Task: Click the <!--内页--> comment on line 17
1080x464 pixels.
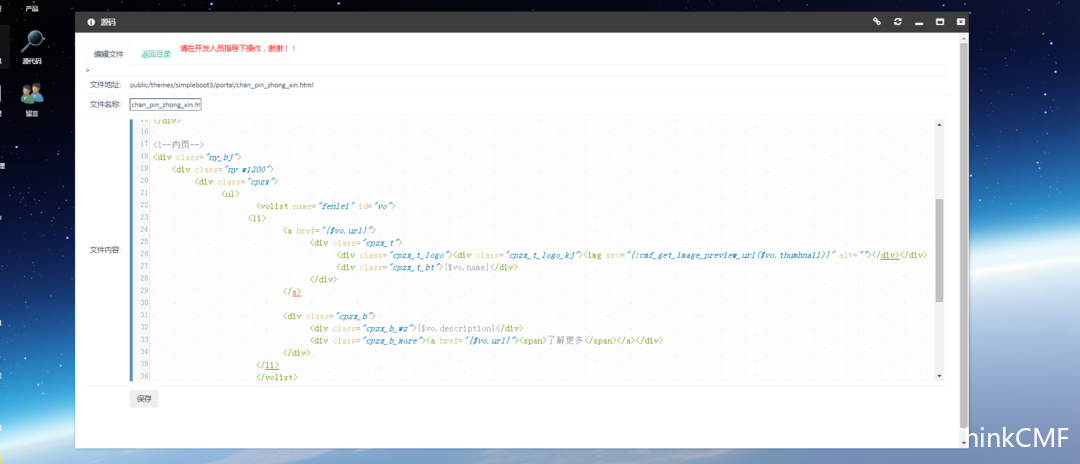Action: point(178,145)
